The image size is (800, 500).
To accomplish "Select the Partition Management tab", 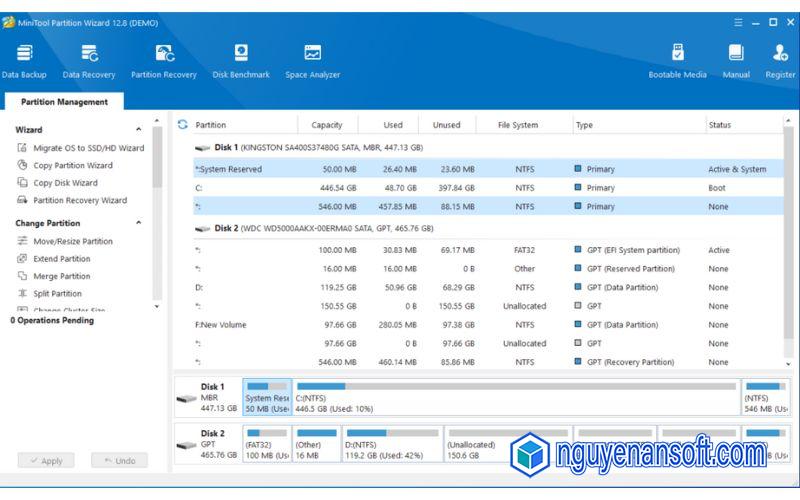I will tap(64, 102).
